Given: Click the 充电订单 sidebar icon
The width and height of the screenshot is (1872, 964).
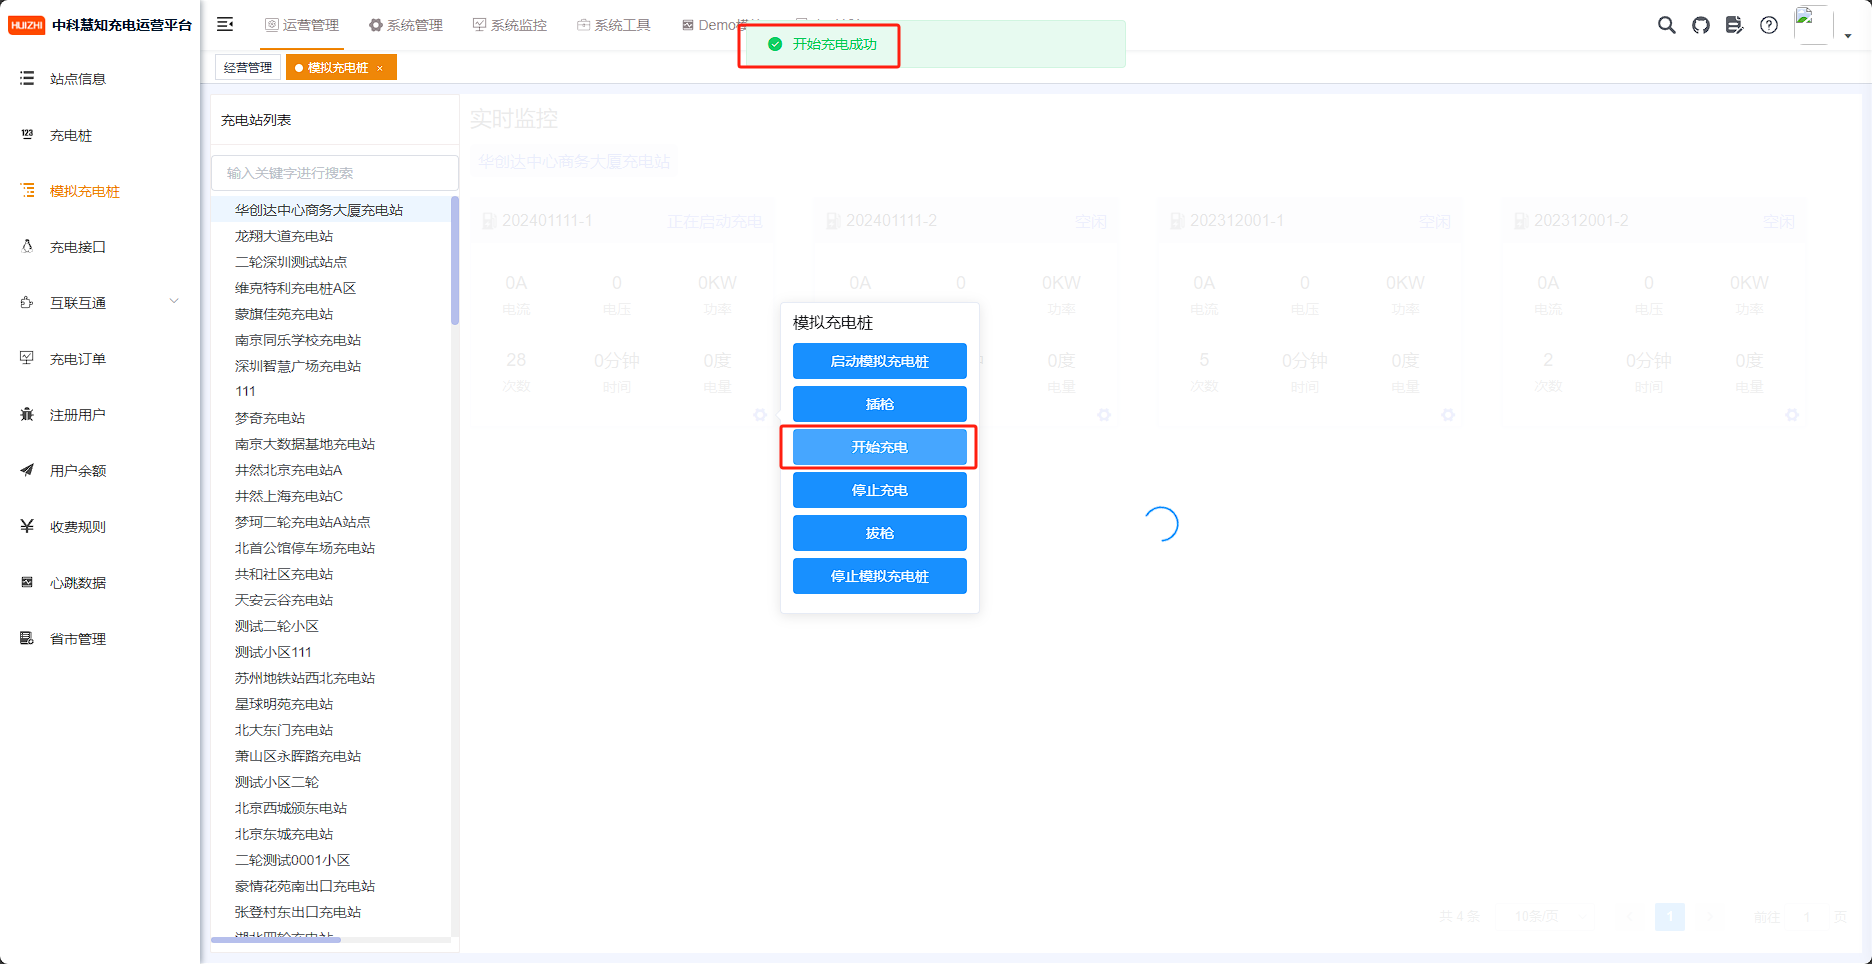Looking at the screenshot, I should [x=27, y=358].
